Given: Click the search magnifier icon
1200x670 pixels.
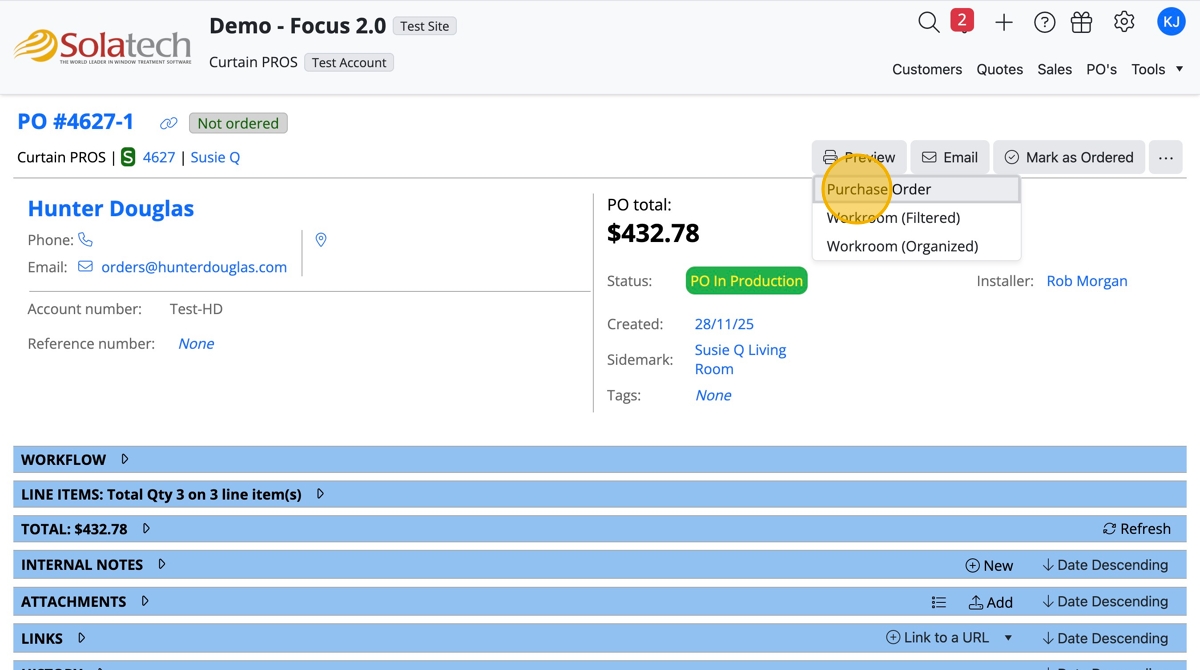Looking at the screenshot, I should [928, 22].
